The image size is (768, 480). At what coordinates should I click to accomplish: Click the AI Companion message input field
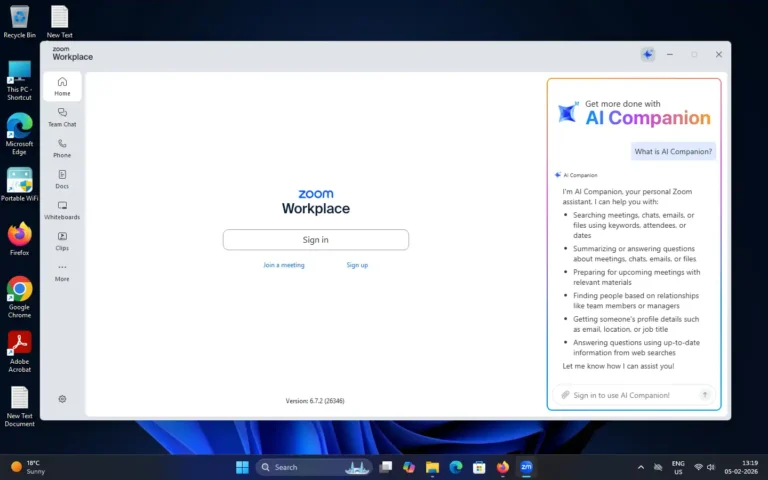point(630,395)
